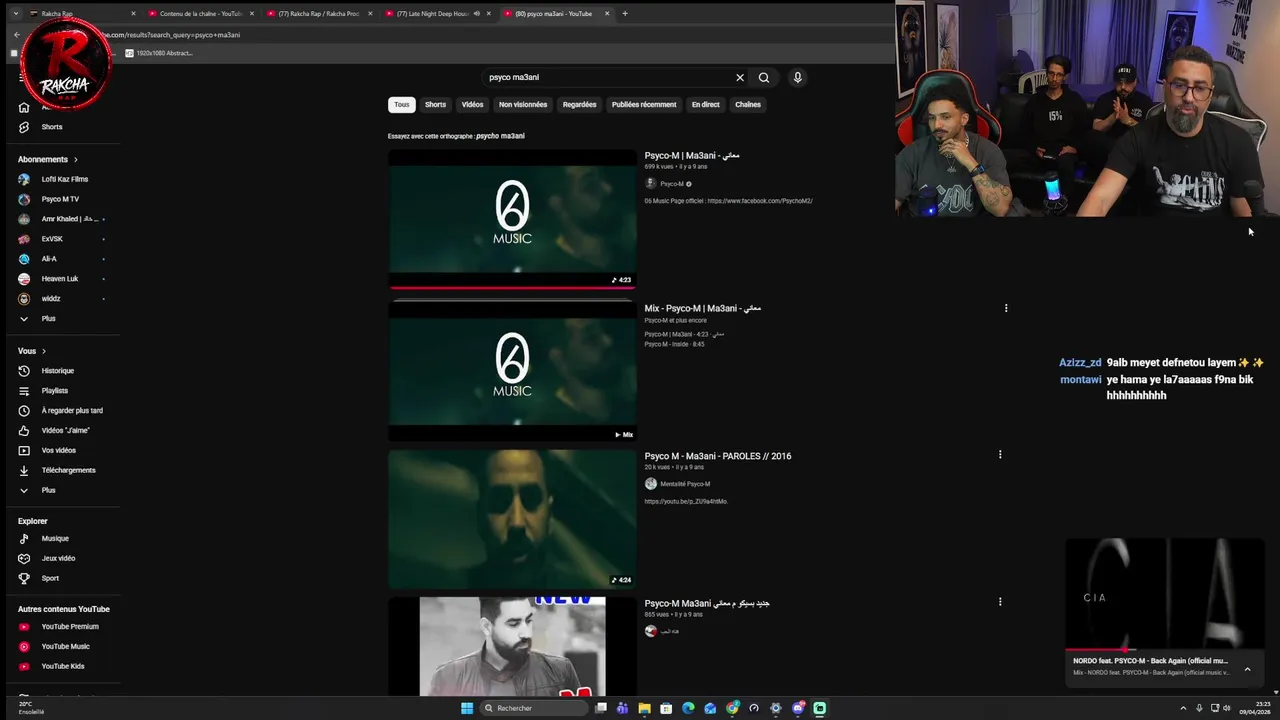Click the first video thumbnail progress bar
The width and height of the screenshot is (1280, 720).
512,287
